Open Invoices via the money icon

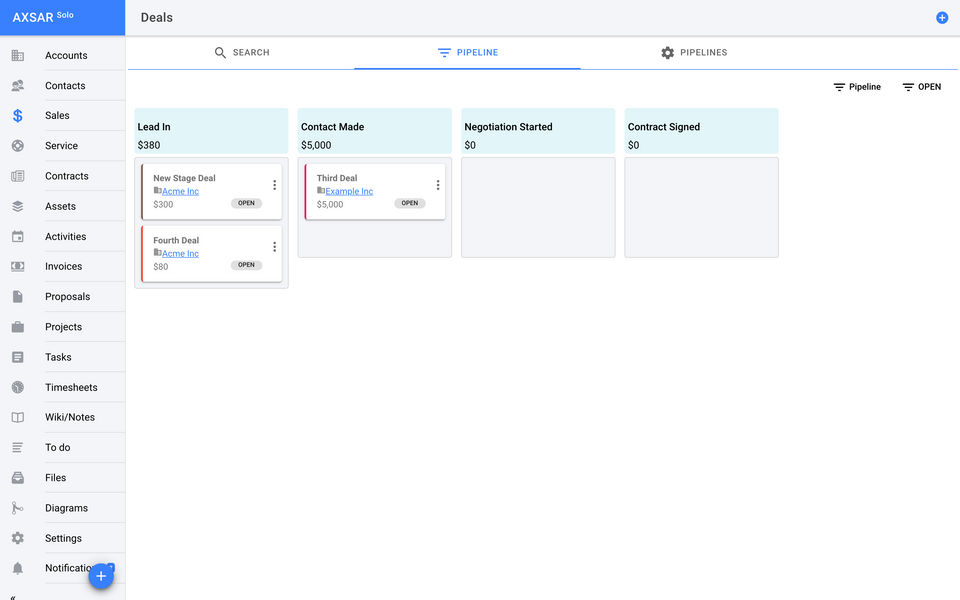tap(18, 267)
